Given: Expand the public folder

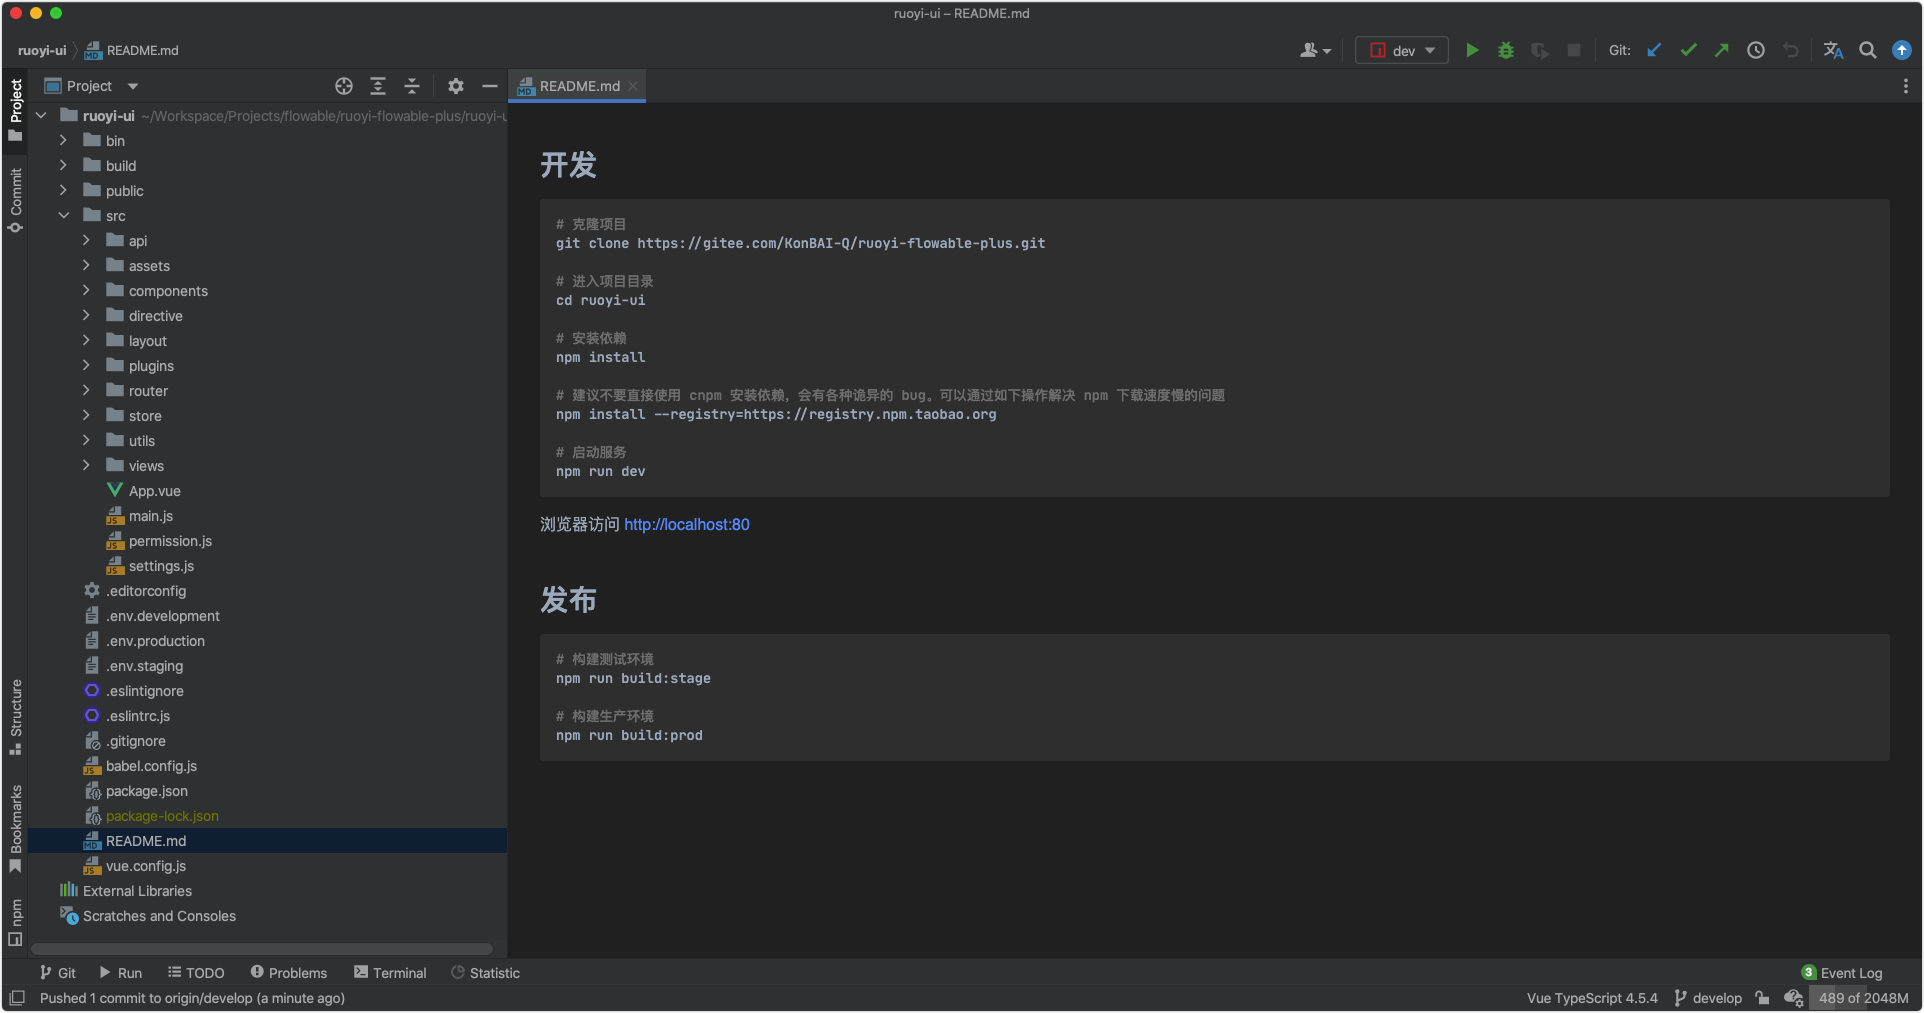Looking at the screenshot, I should [x=63, y=191].
